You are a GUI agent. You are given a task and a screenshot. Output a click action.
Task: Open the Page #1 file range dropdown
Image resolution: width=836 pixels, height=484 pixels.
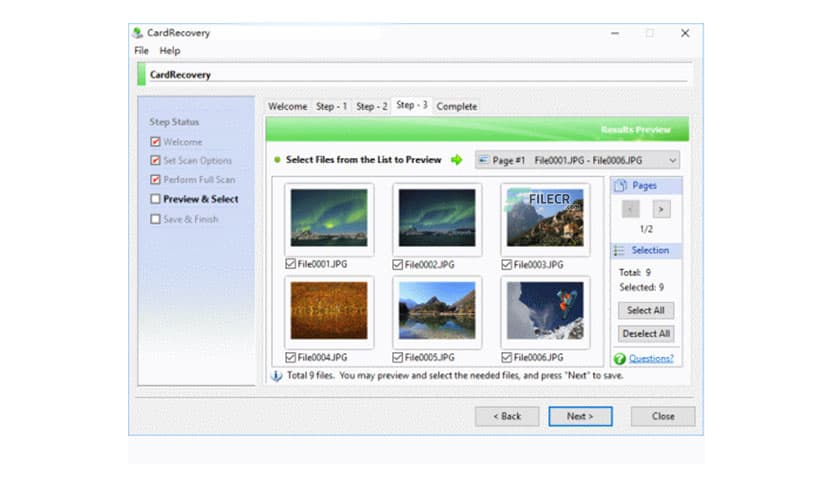(577, 160)
